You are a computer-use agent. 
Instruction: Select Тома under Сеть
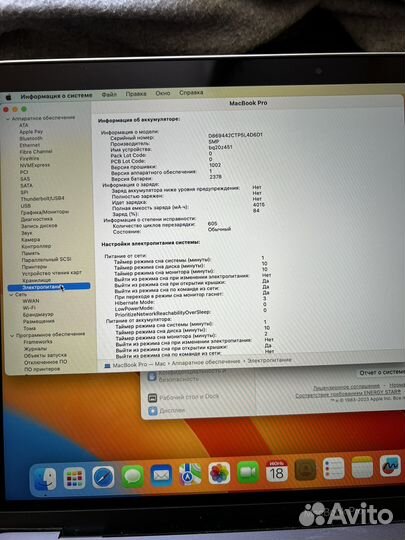coord(30,328)
